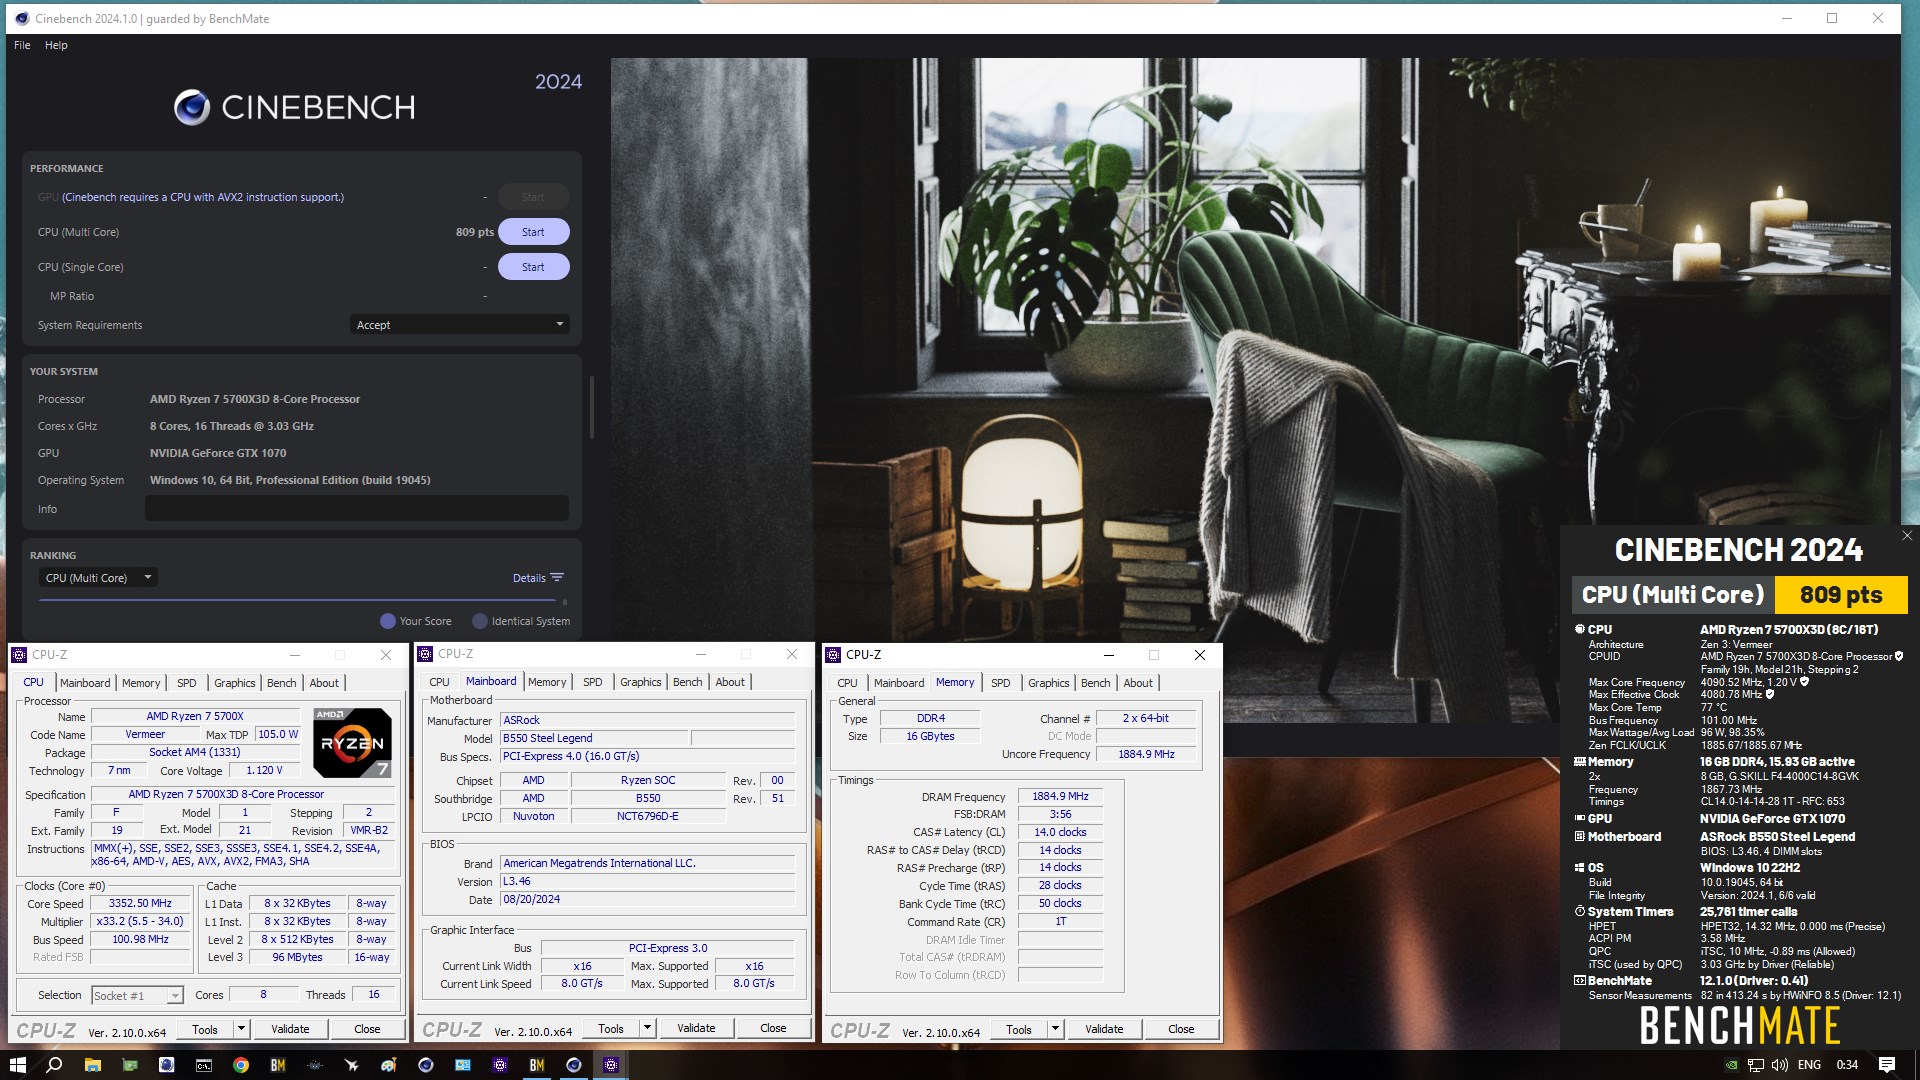Image resolution: width=1920 pixels, height=1080 pixels.
Task: Click Cinebench left panel scrollbar
Action: [x=592, y=408]
